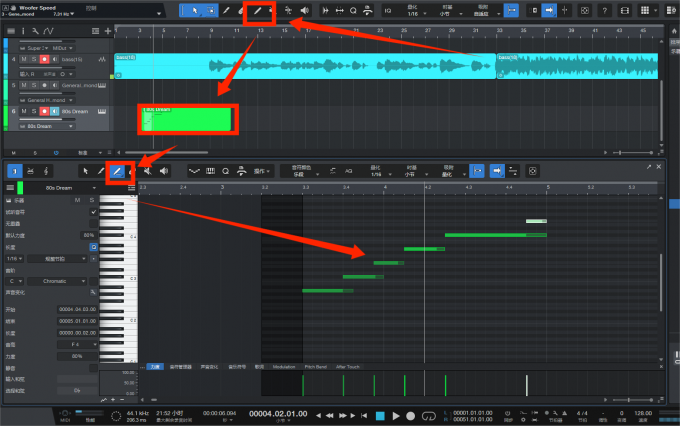Solo the 80s Dream track
Screen dimensions: 680x426
coord(34,112)
